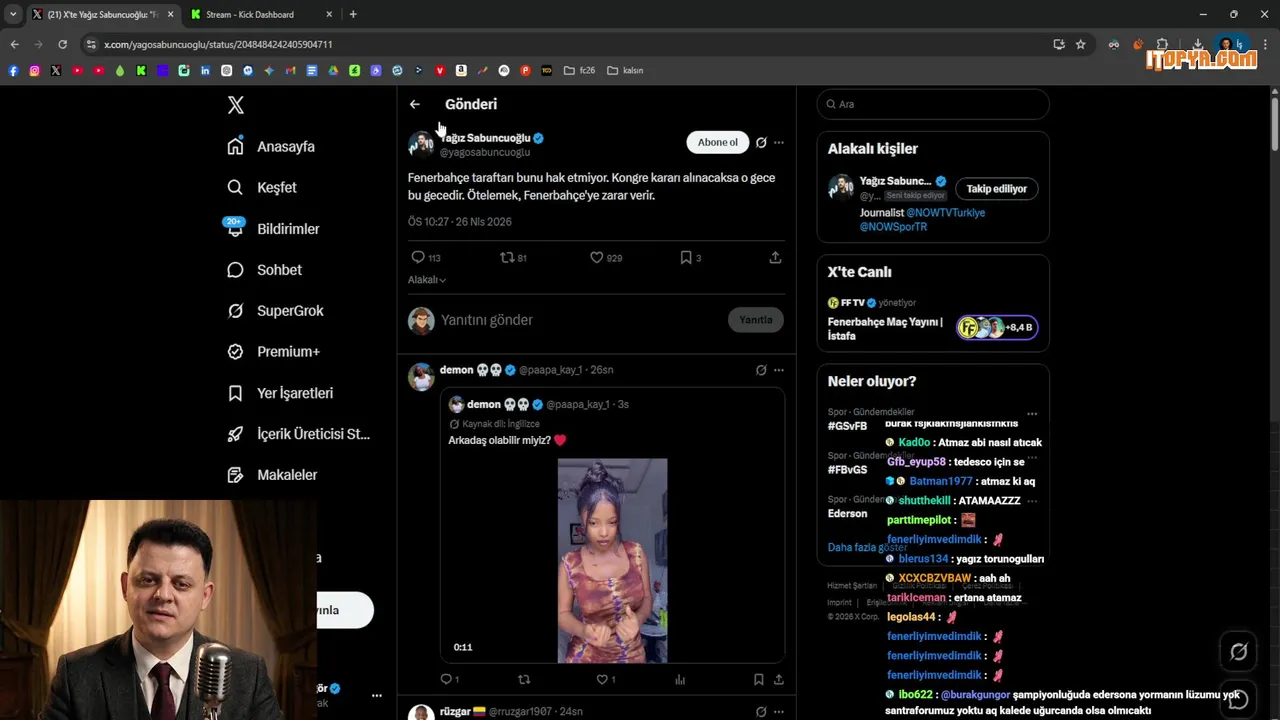Click Grok icon on demon's reply
The image size is (1280, 720).
coord(761,370)
